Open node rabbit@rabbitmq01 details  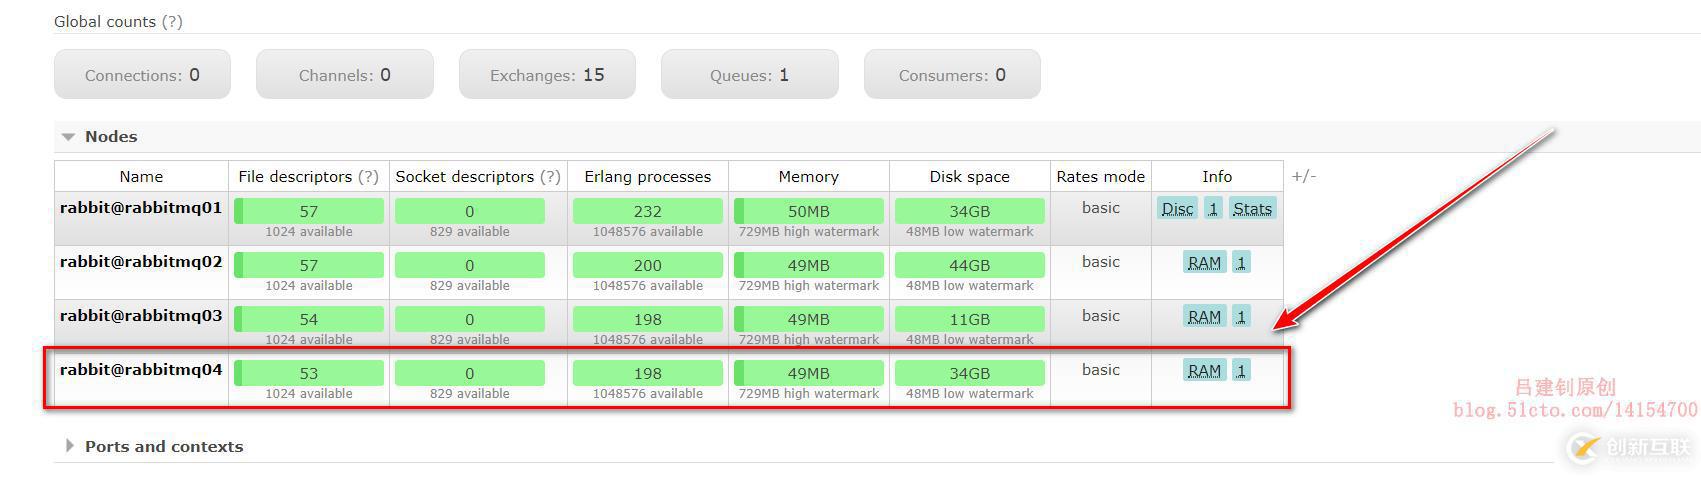[x=141, y=208]
